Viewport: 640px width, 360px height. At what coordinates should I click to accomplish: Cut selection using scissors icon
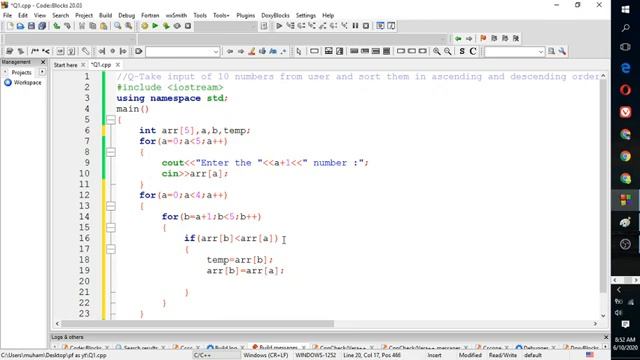[82, 26]
